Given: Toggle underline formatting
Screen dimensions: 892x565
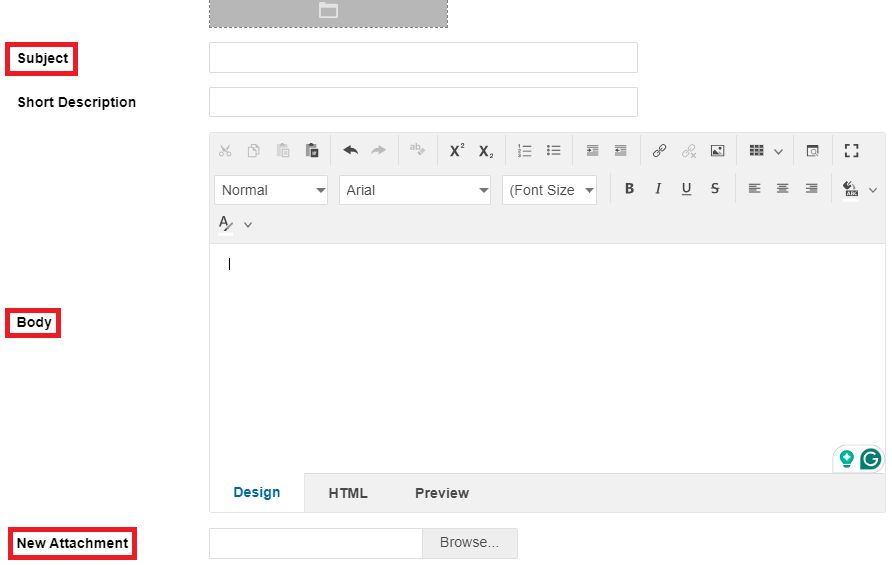Looking at the screenshot, I should pos(686,189).
